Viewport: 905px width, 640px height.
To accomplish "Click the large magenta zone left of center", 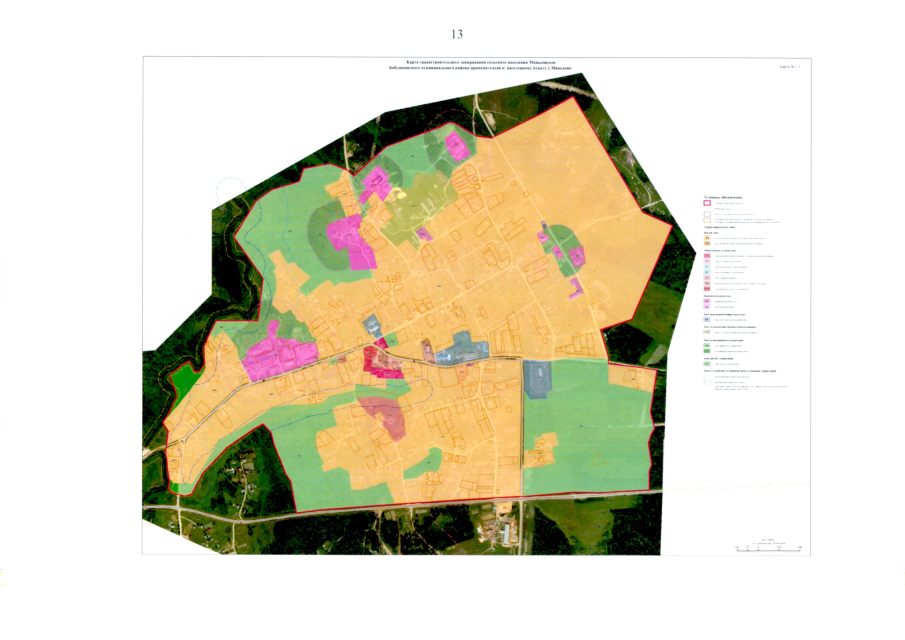I will click(x=274, y=358).
